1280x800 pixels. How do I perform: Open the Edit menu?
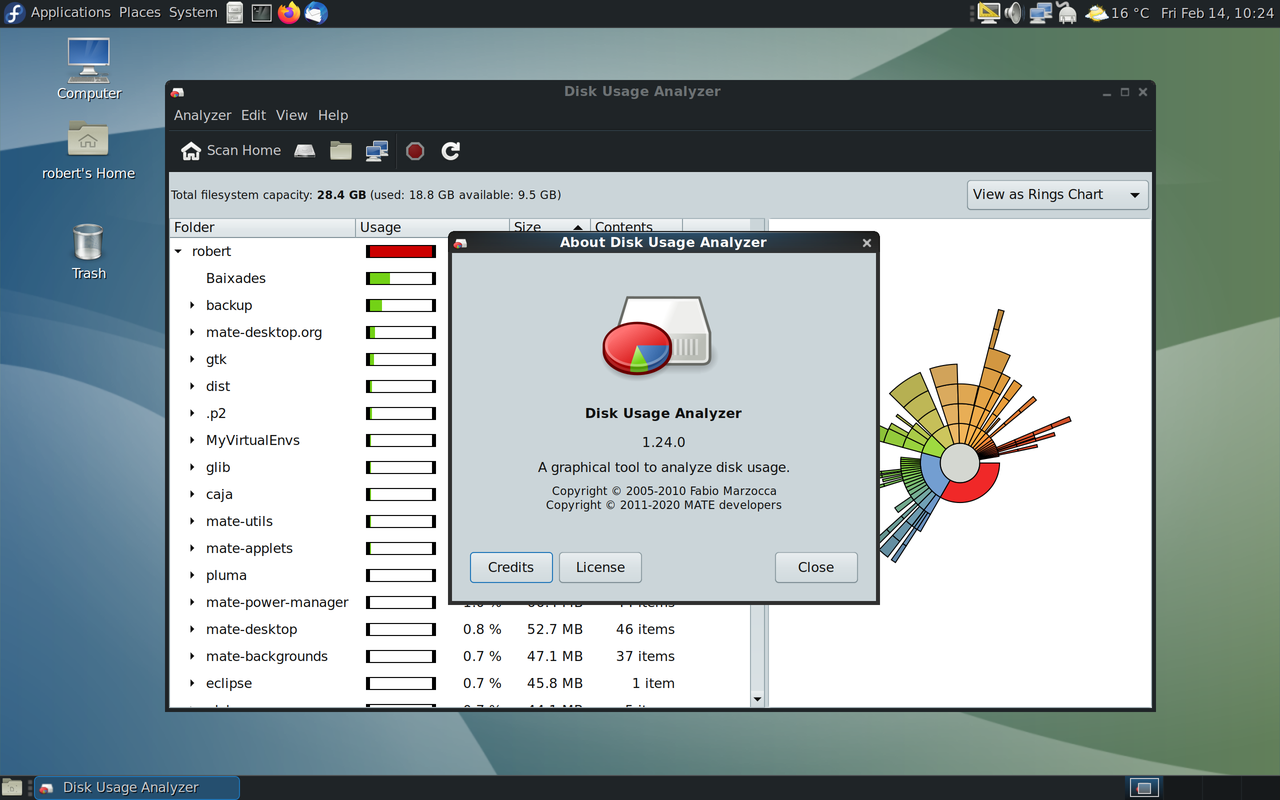coord(254,115)
